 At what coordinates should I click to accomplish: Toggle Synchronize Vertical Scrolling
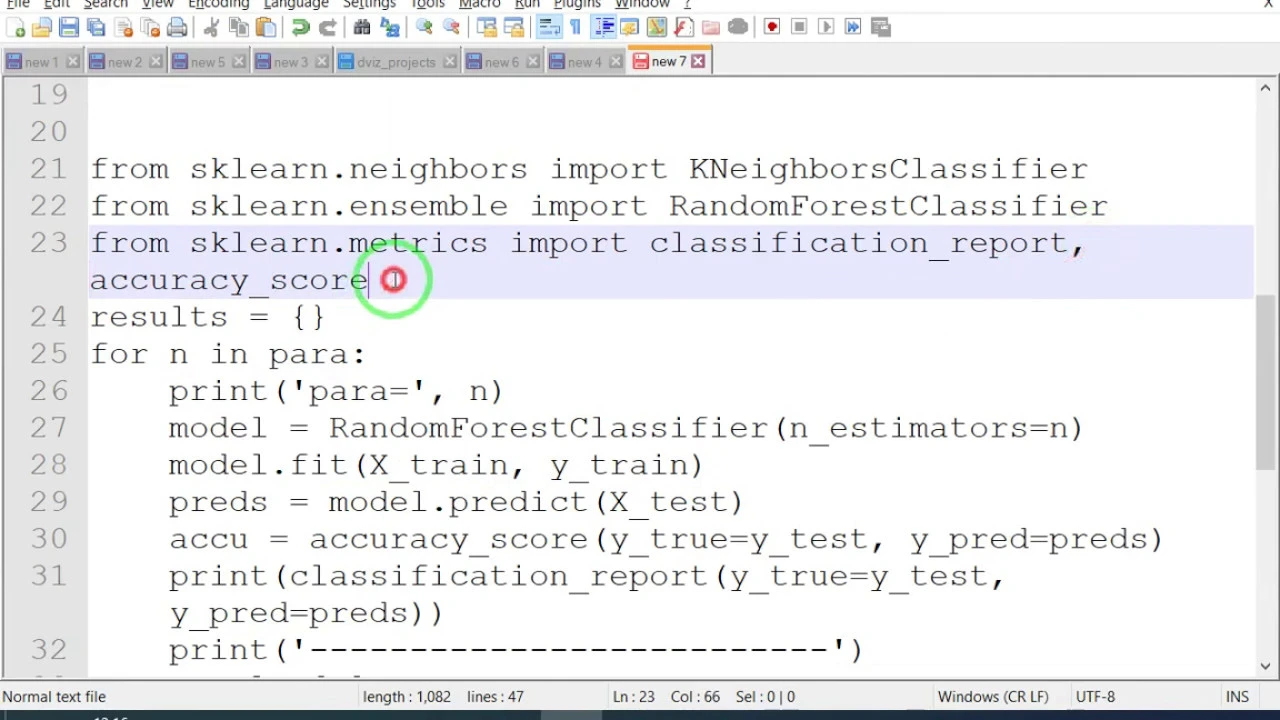[x=486, y=27]
